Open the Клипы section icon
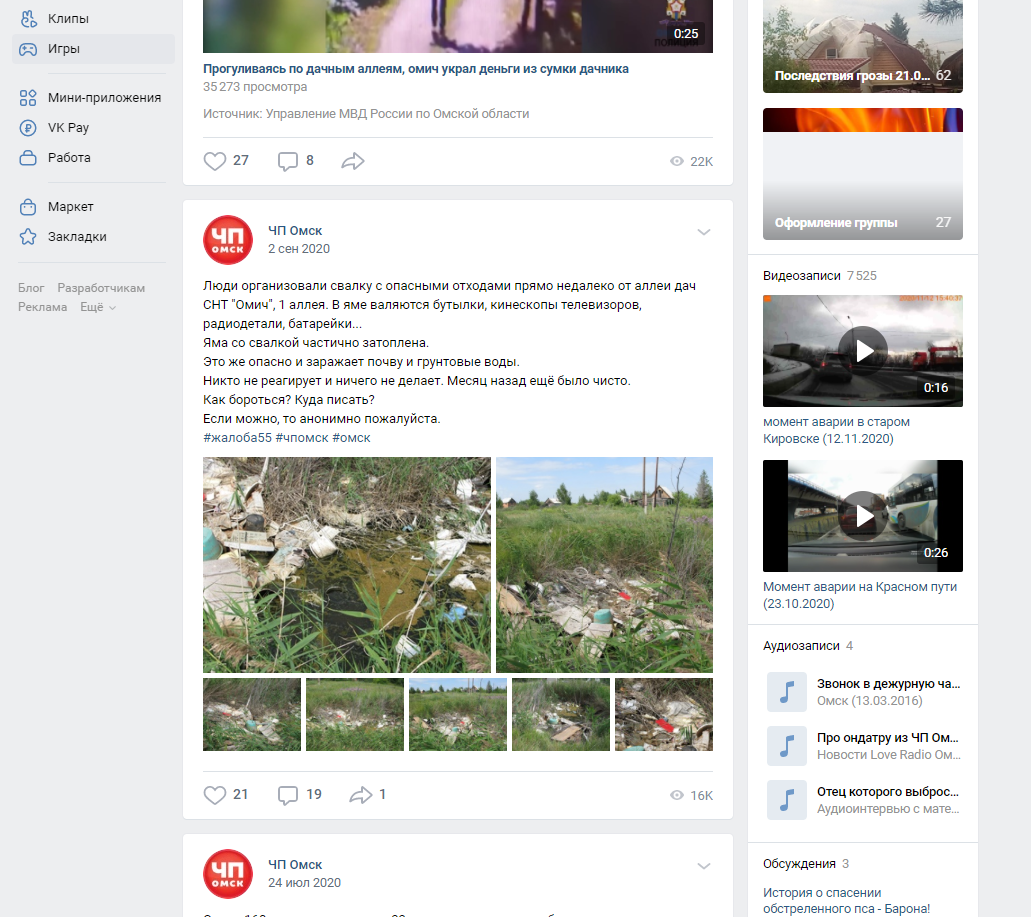 [29, 18]
